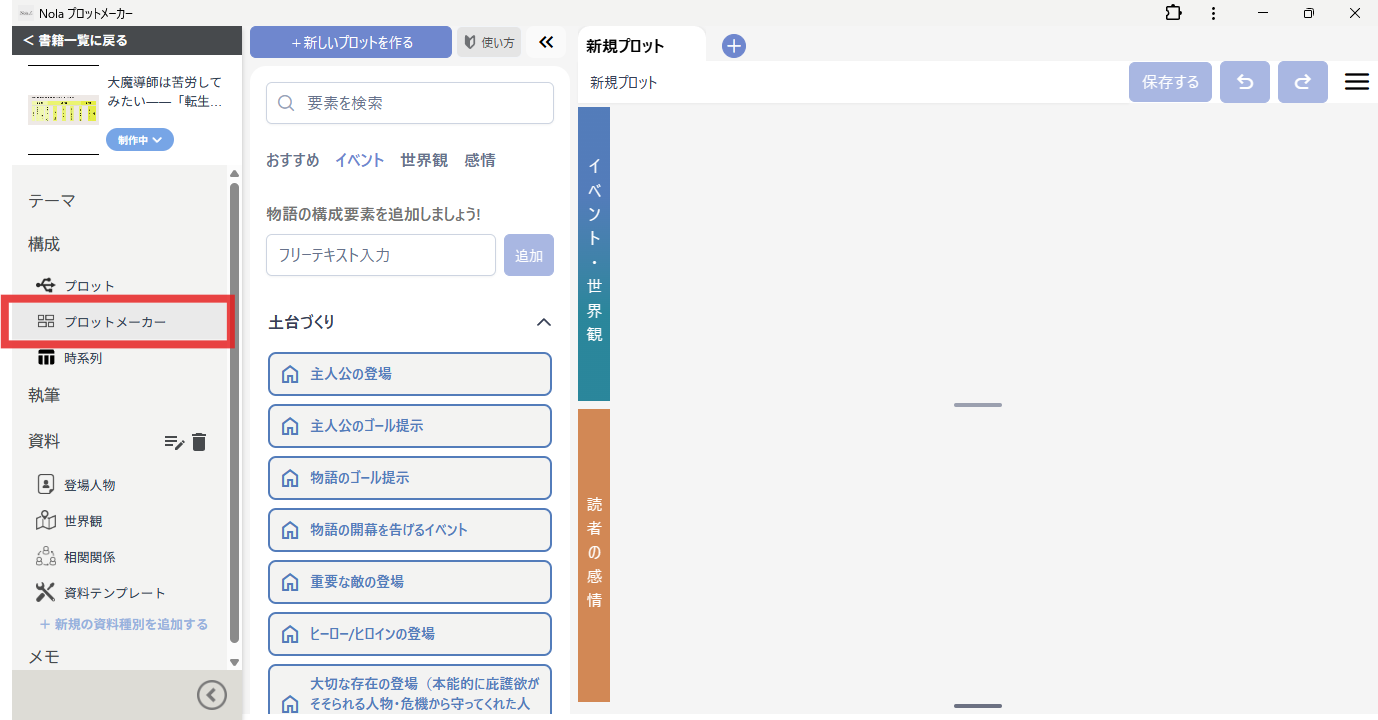Click the 要素を検索 search field
Viewport: 1378px width, 720px height.
410,103
